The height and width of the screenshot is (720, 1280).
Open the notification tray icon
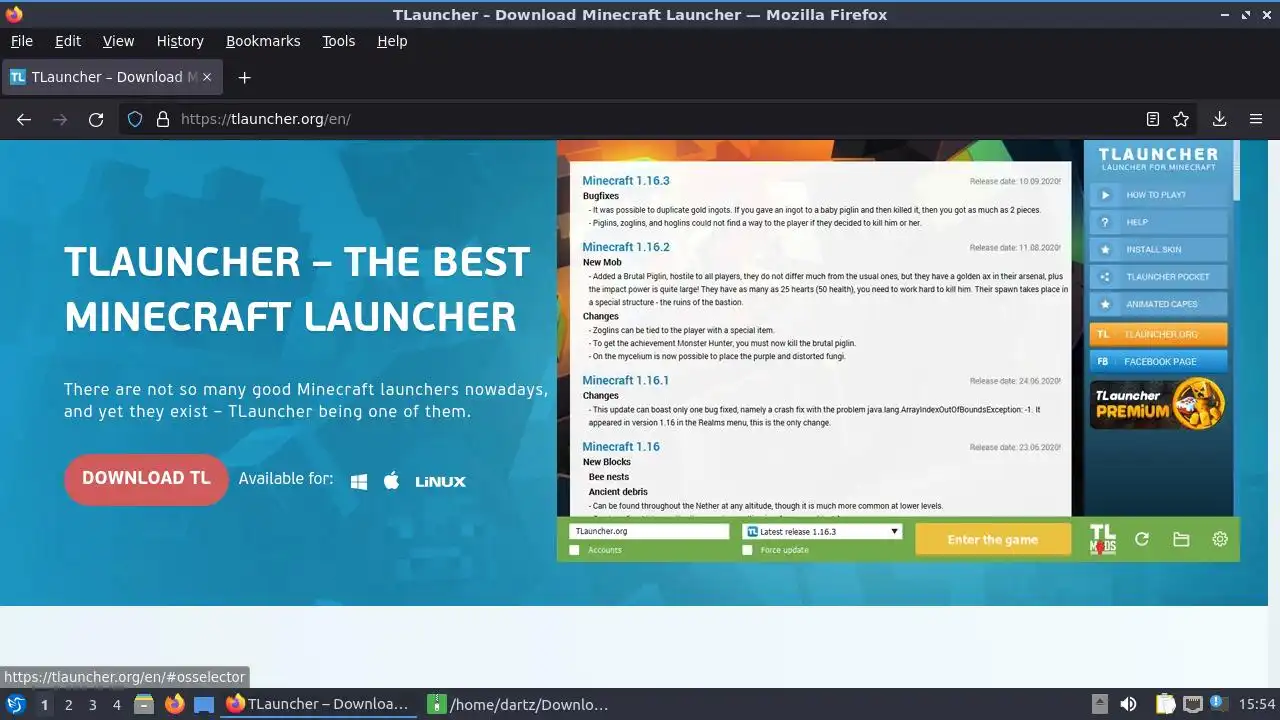(1220, 704)
